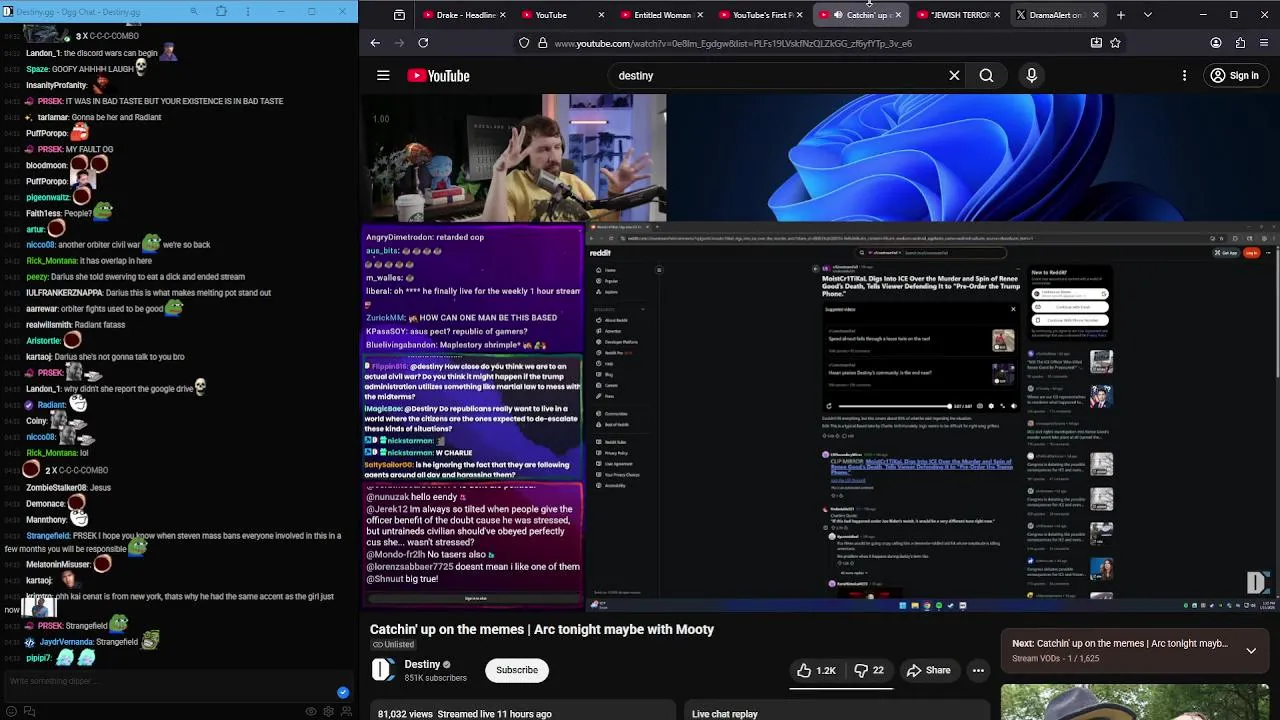The height and width of the screenshot is (720, 1280).
Task: Open zoom icon in Dgg chat title bar
Action: tap(194, 12)
